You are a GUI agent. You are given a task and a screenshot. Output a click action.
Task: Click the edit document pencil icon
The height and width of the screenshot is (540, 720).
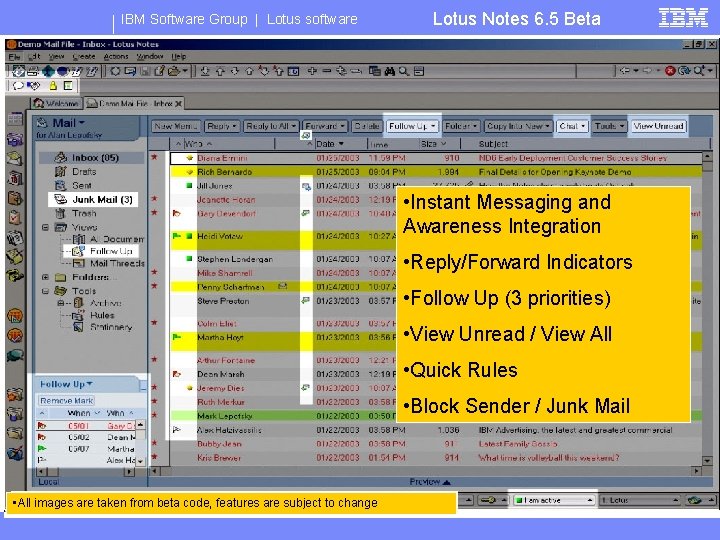point(159,71)
